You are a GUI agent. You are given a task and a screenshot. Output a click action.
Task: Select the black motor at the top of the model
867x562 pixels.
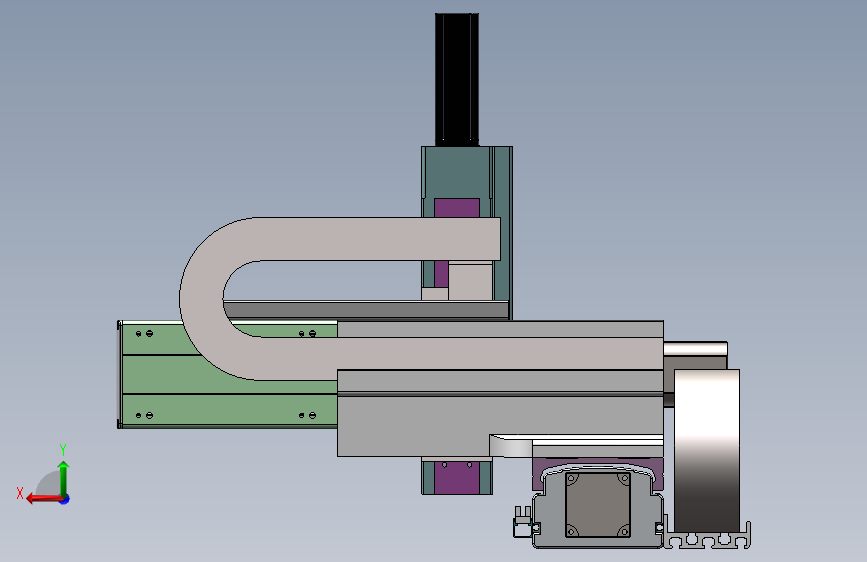tap(457, 80)
